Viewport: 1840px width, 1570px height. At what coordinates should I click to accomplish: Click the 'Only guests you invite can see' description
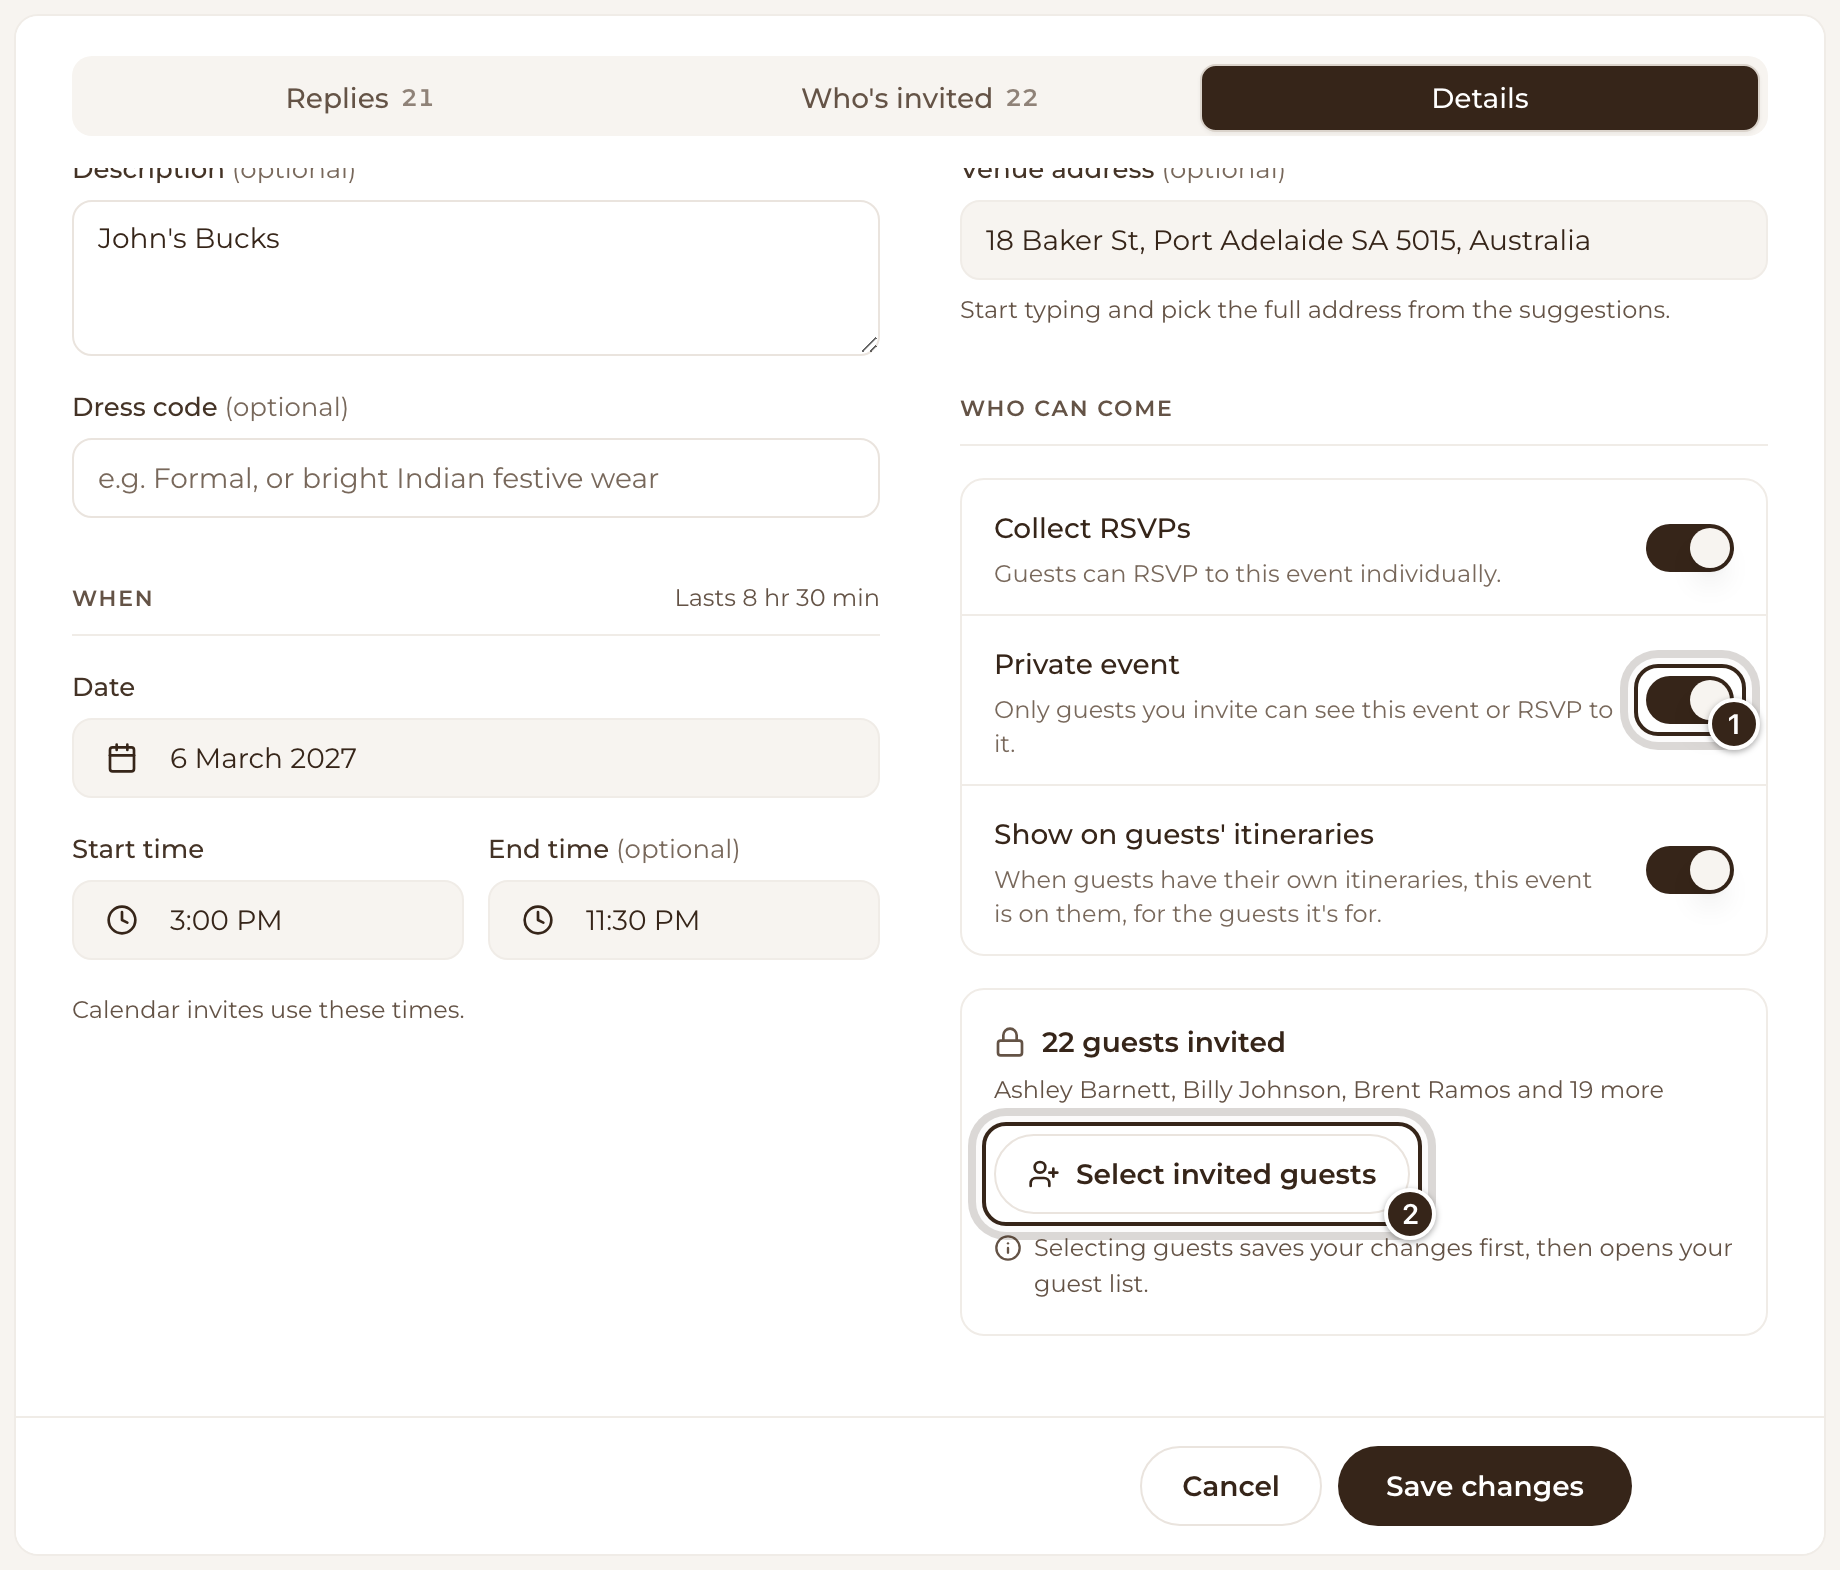tap(1303, 726)
